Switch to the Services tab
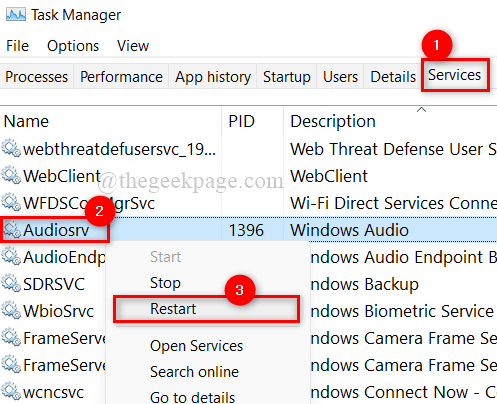Screen dimensions: 497x404 (x=455, y=75)
